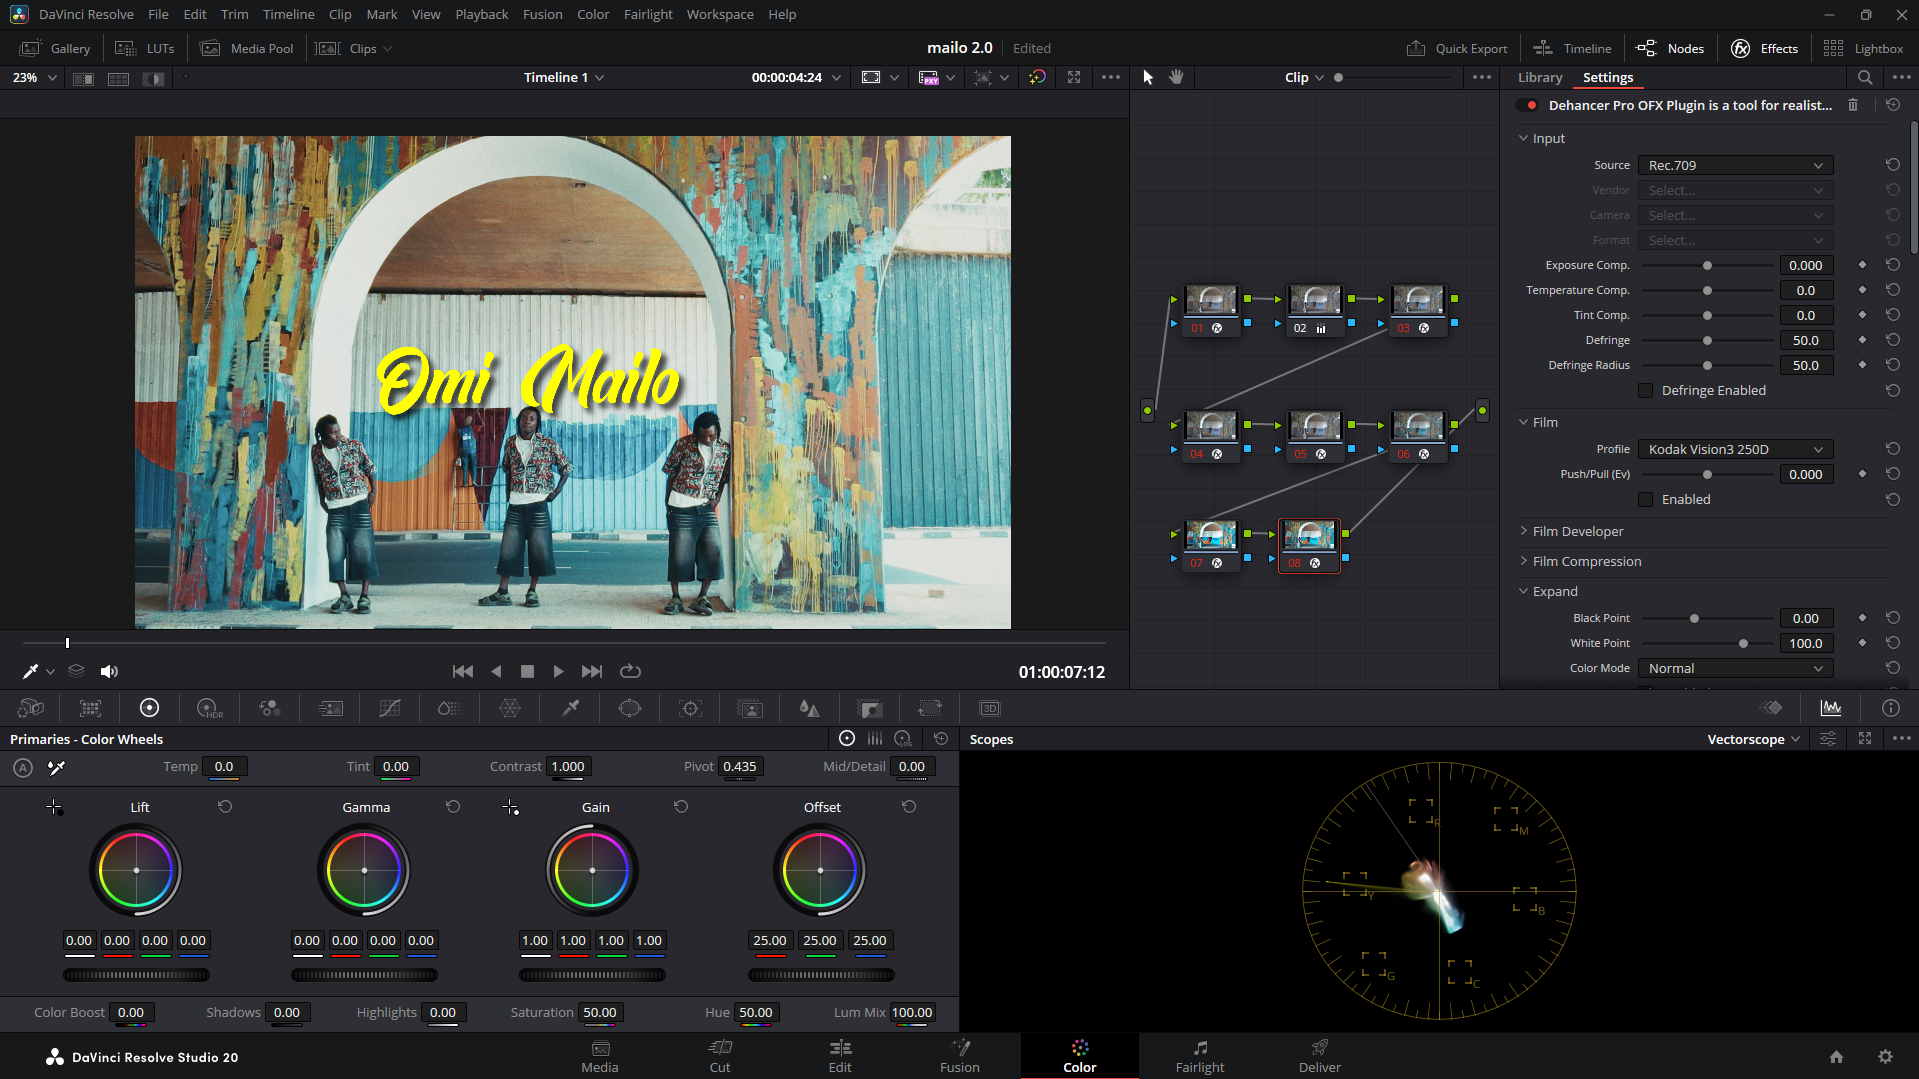Go to the Deliver page
Viewport: 1919px width, 1079px height.
click(1319, 1056)
